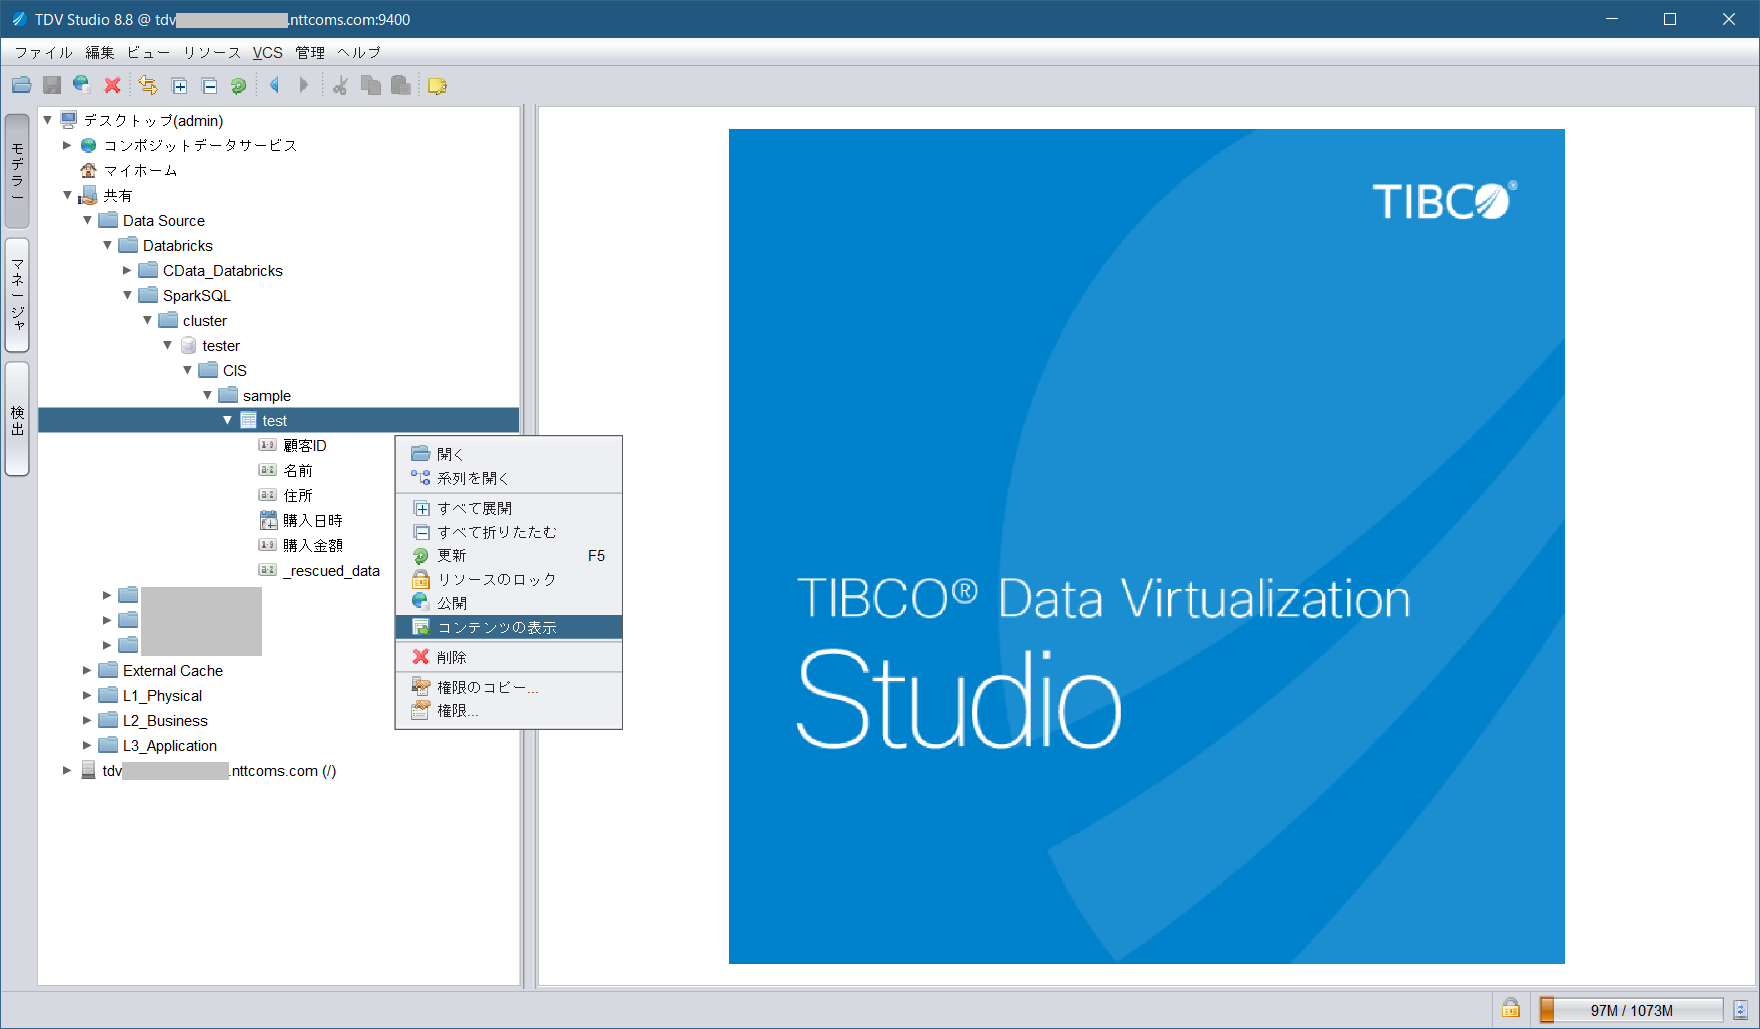Screen dimensions: 1760x1029
Task: Select the 購入日時 column
Action: pyautogui.click(x=313, y=520)
